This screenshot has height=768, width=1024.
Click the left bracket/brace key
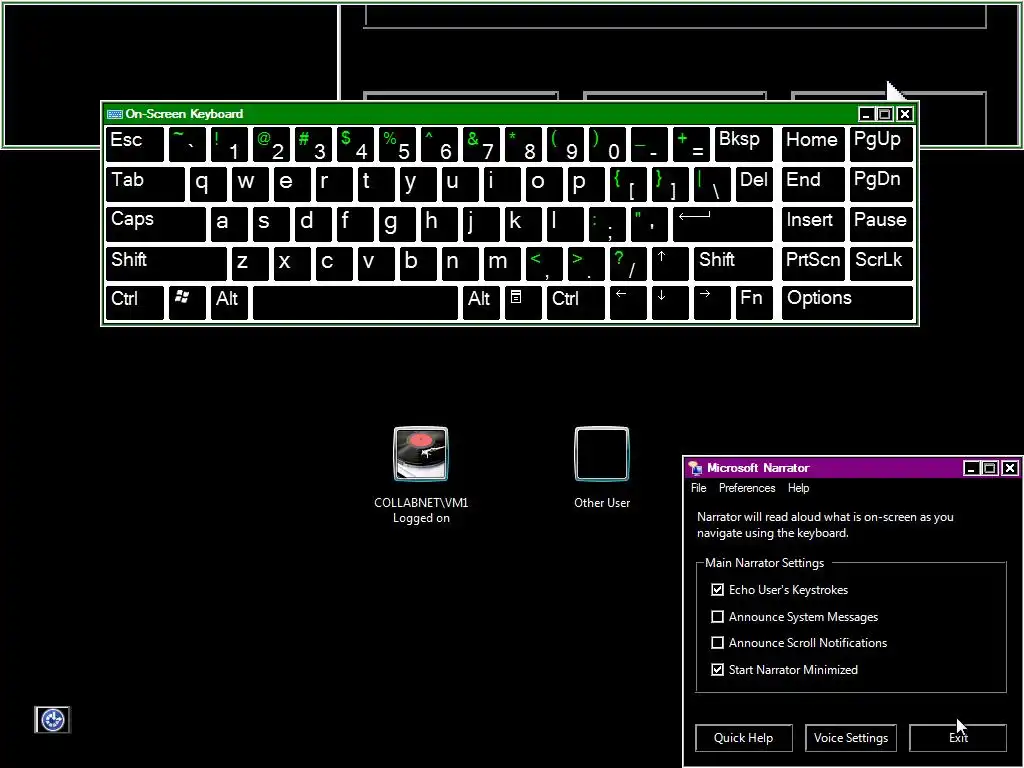click(628, 184)
